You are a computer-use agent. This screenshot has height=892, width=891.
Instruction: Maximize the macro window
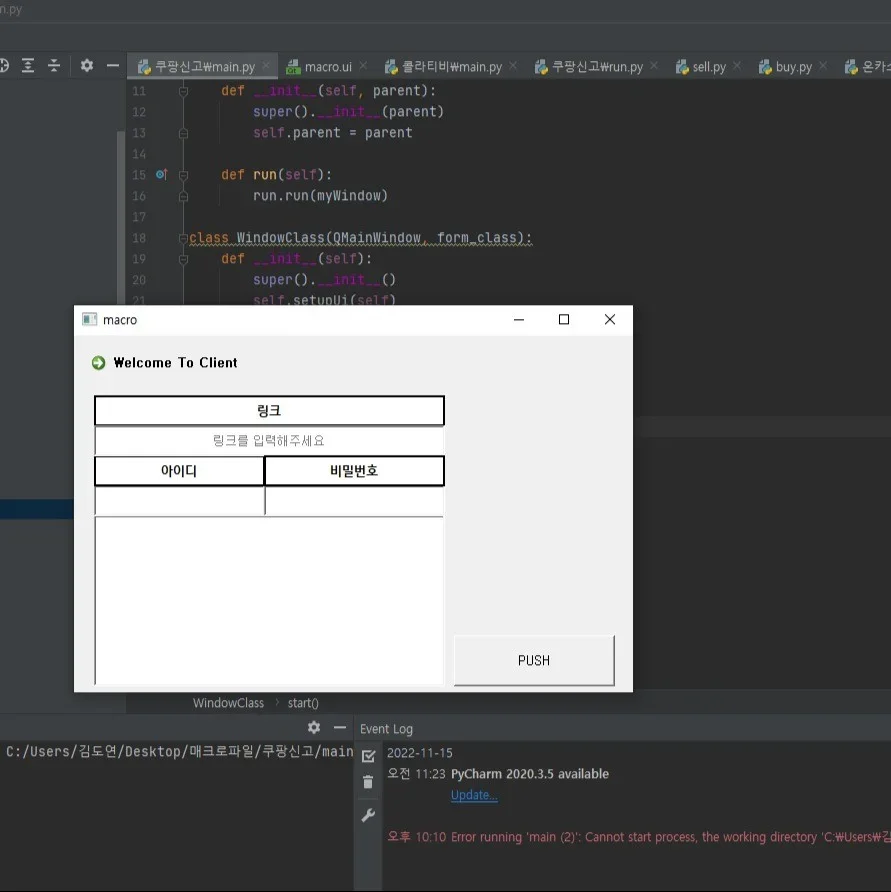(x=564, y=320)
